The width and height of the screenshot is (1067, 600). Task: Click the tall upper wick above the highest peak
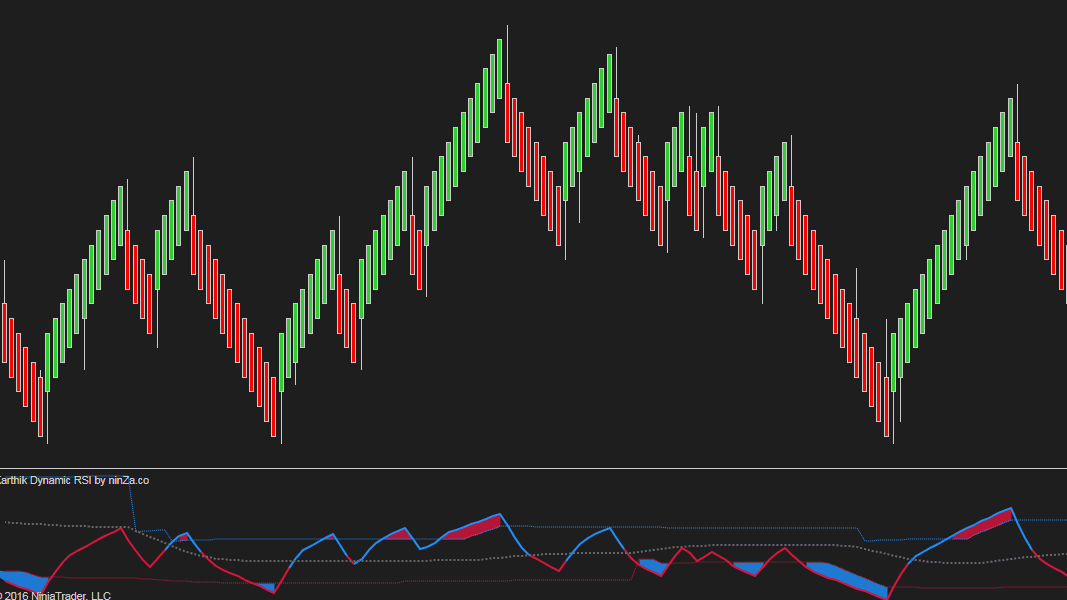(507, 45)
